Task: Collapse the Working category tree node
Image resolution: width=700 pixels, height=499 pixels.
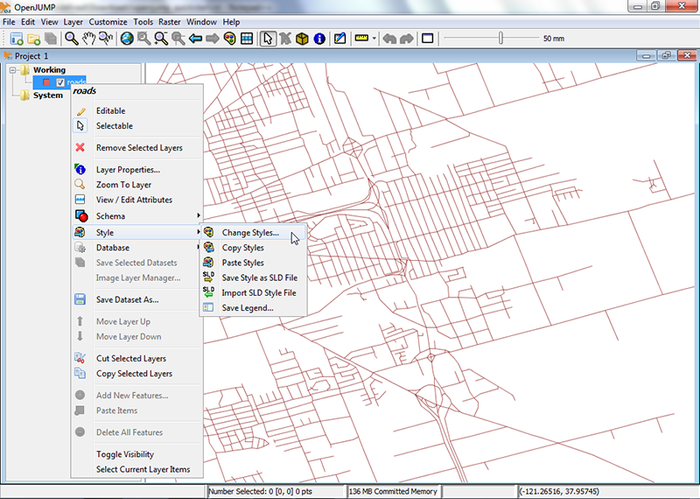Action: tap(13, 70)
